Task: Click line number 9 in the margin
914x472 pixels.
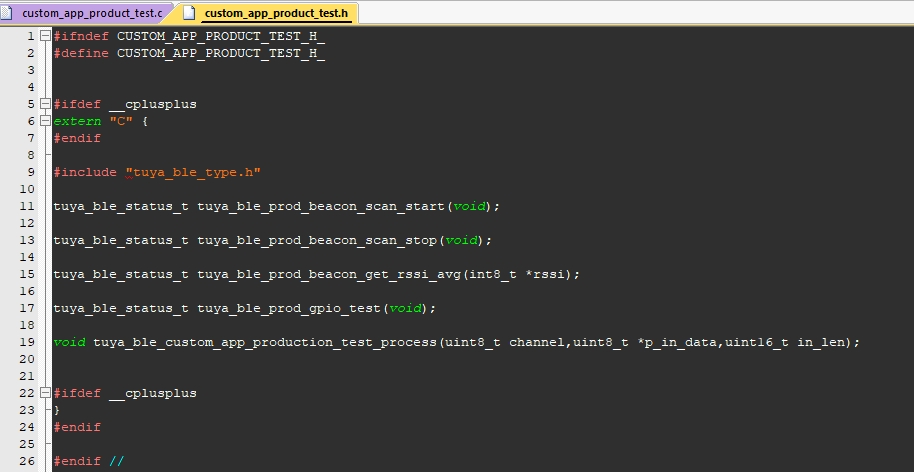Action: pyautogui.click(x=31, y=172)
